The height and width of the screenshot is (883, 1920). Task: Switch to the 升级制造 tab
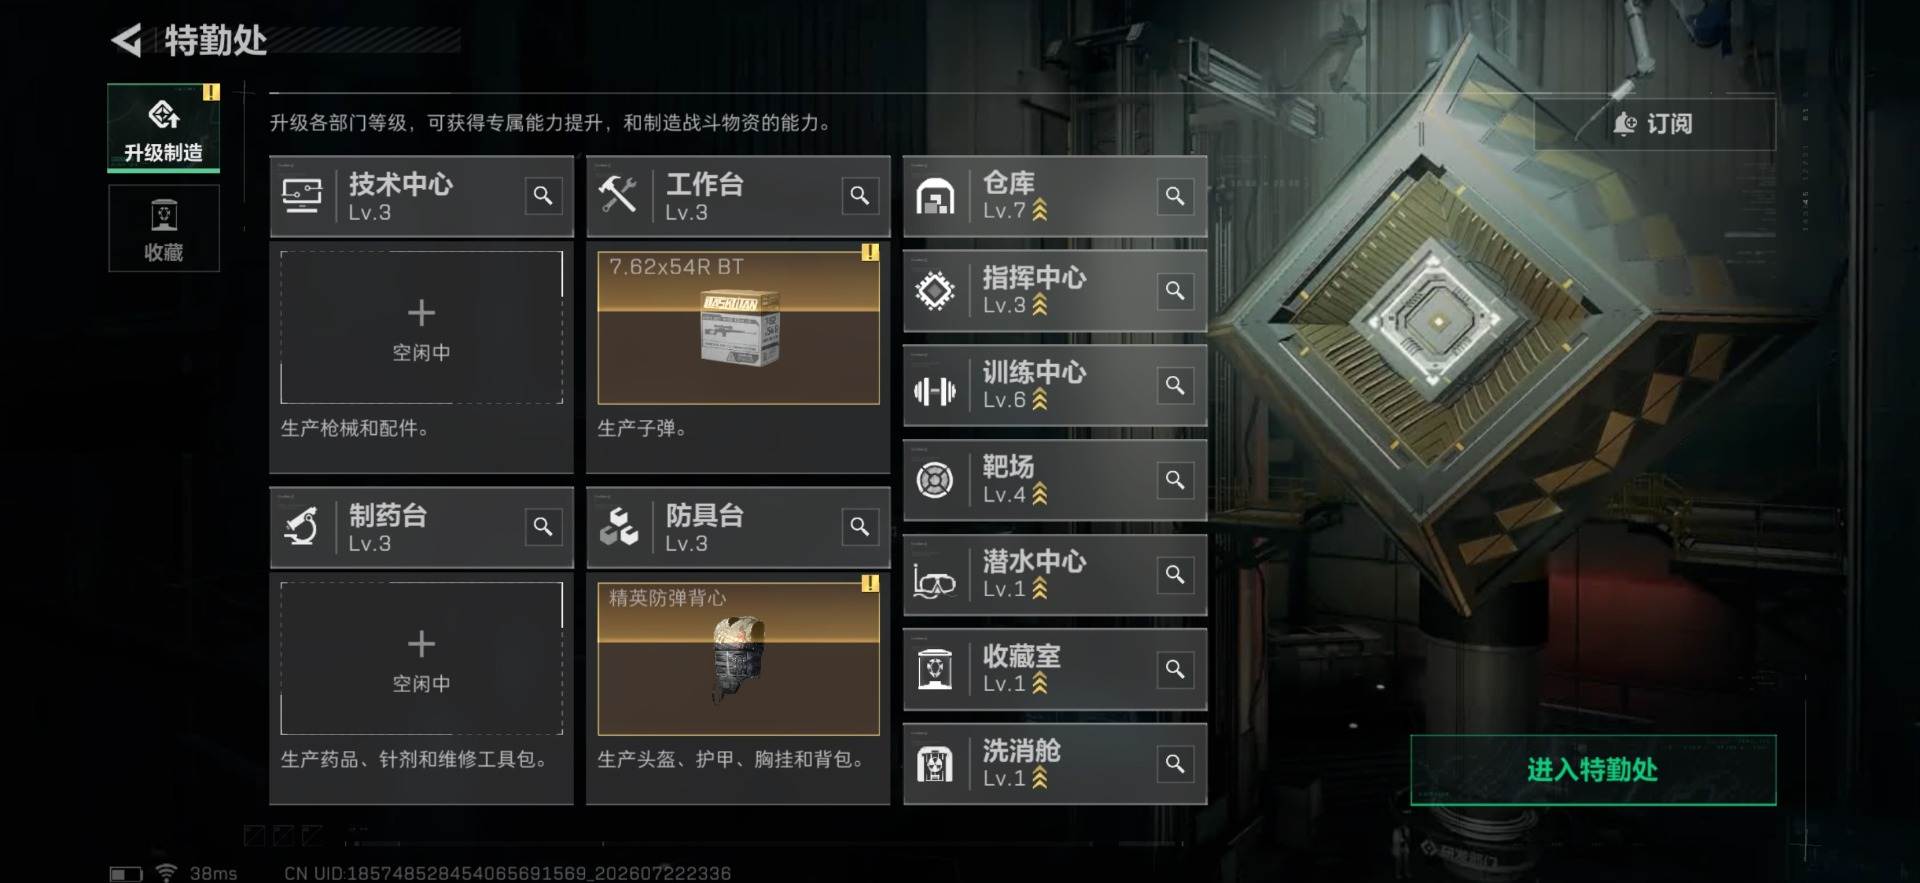click(x=164, y=128)
